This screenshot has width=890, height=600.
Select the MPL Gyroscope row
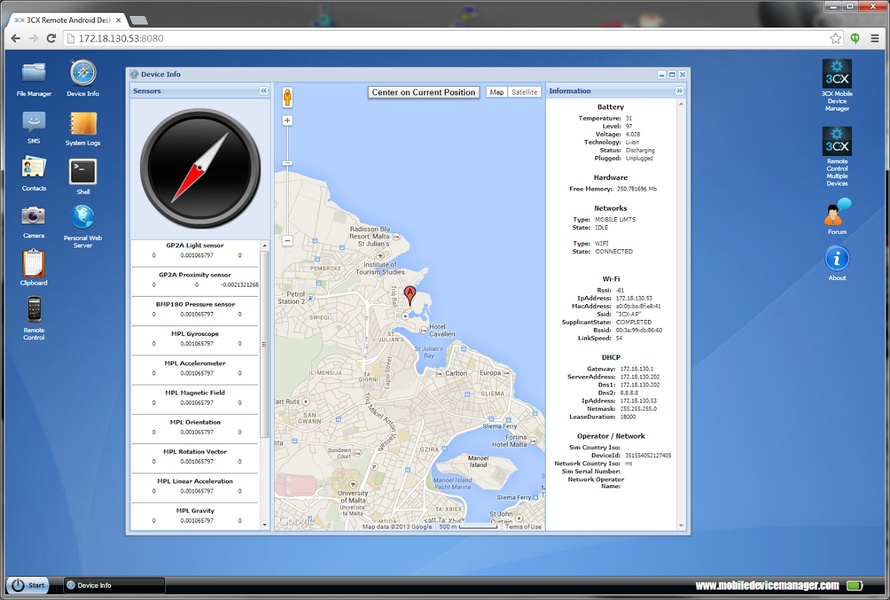point(195,339)
